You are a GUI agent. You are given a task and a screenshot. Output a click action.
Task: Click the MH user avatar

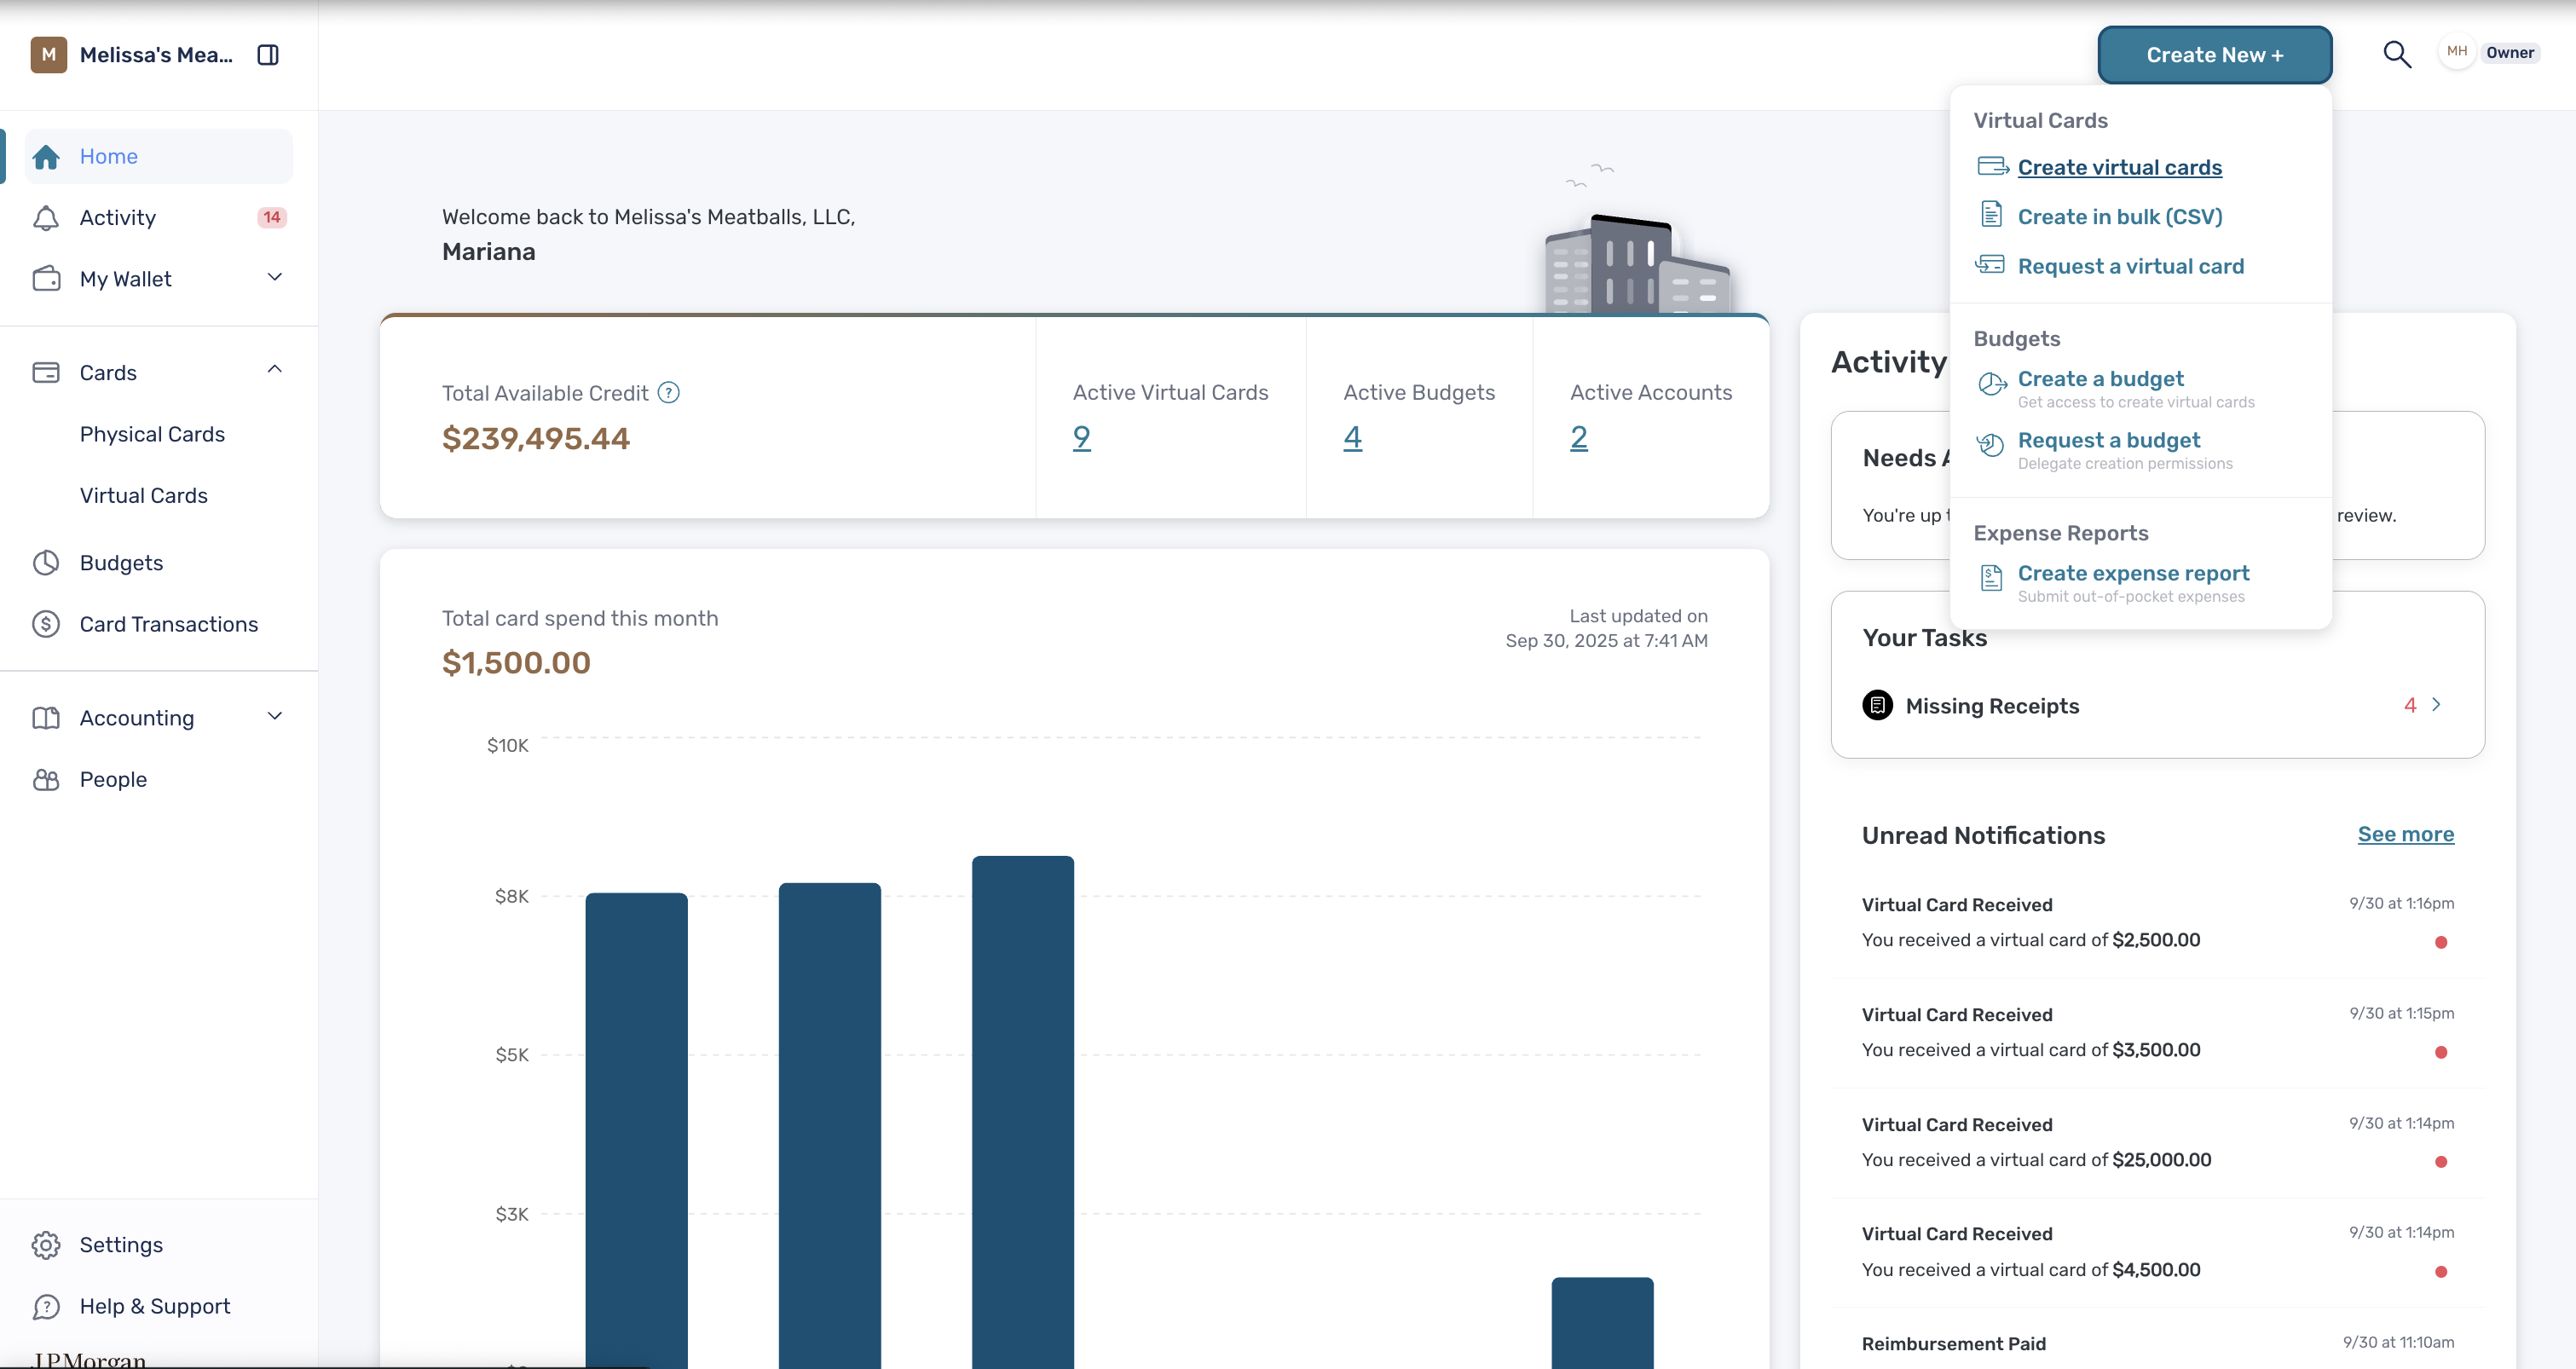point(2457,52)
